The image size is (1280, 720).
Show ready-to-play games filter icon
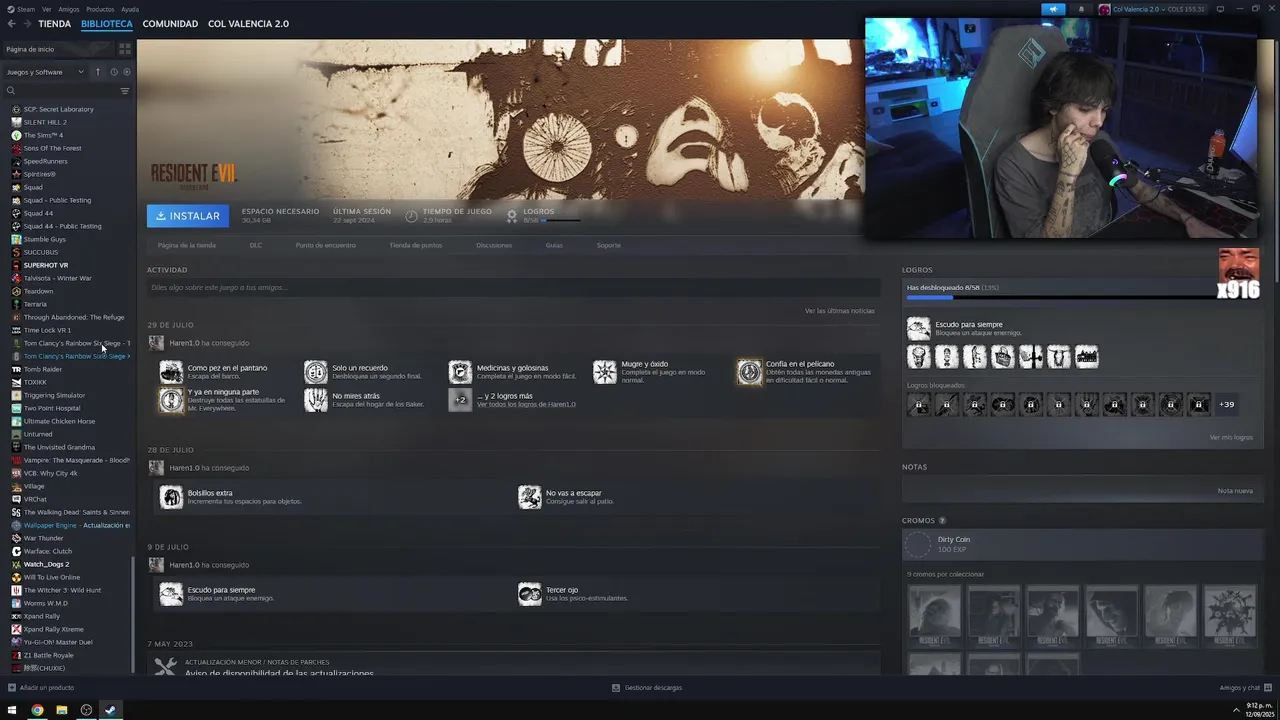click(126, 72)
